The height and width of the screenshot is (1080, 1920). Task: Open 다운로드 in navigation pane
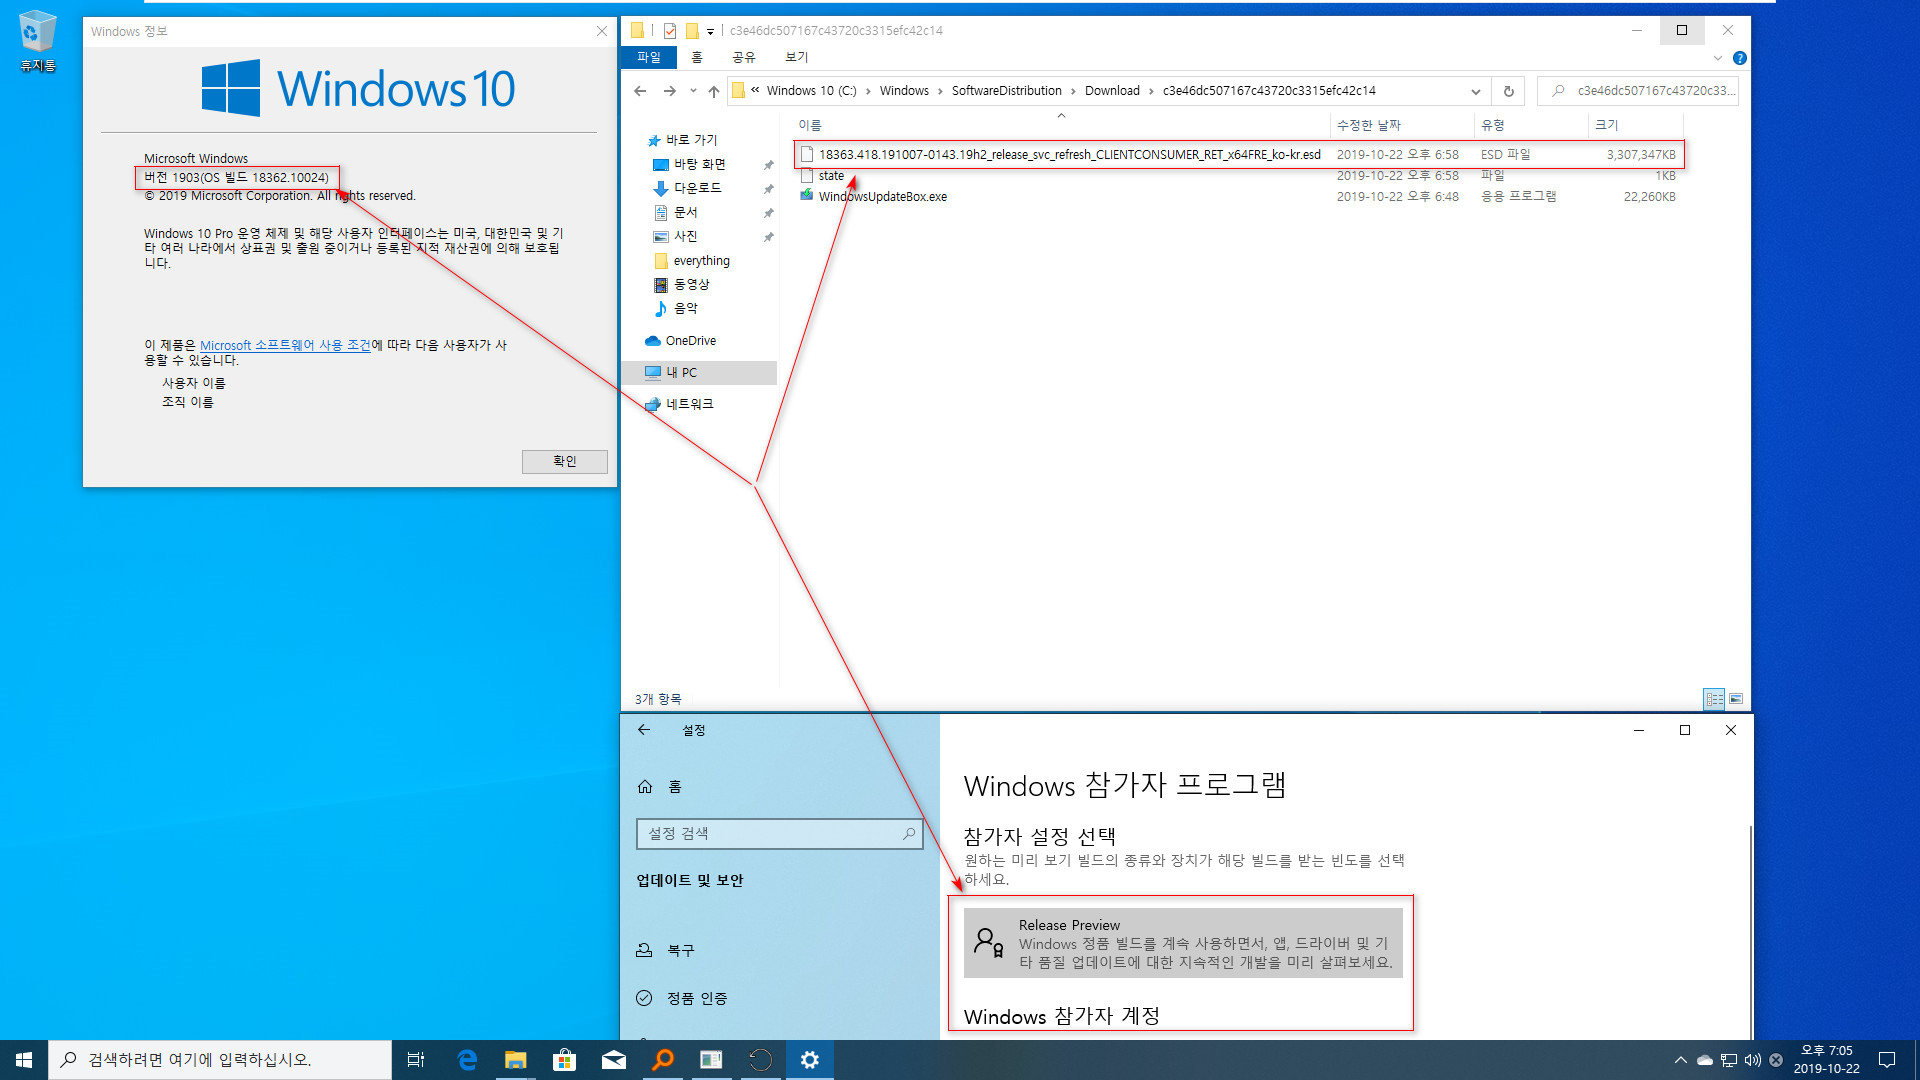coord(697,188)
